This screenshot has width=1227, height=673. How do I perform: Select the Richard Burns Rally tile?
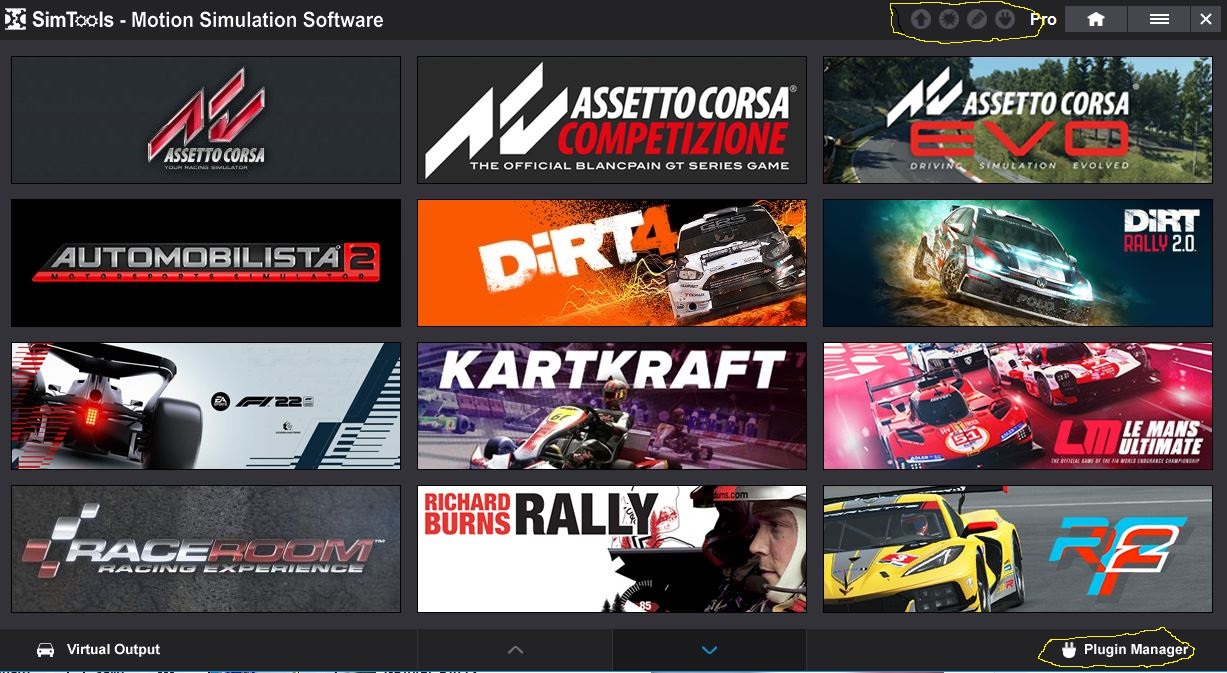click(612, 549)
